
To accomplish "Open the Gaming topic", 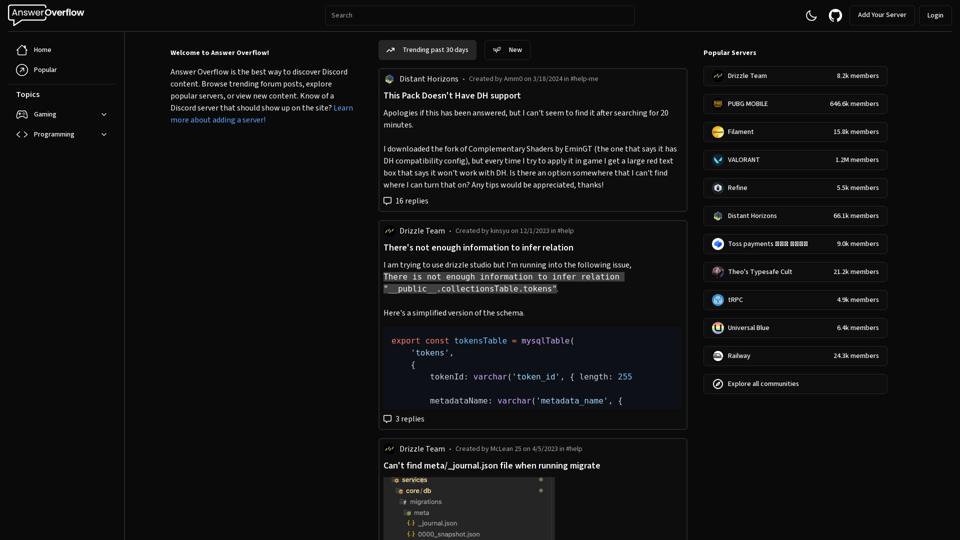I will pos(45,114).
